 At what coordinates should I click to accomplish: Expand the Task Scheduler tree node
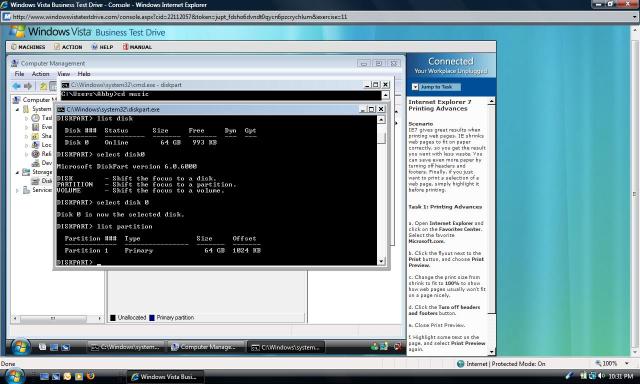[27, 118]
